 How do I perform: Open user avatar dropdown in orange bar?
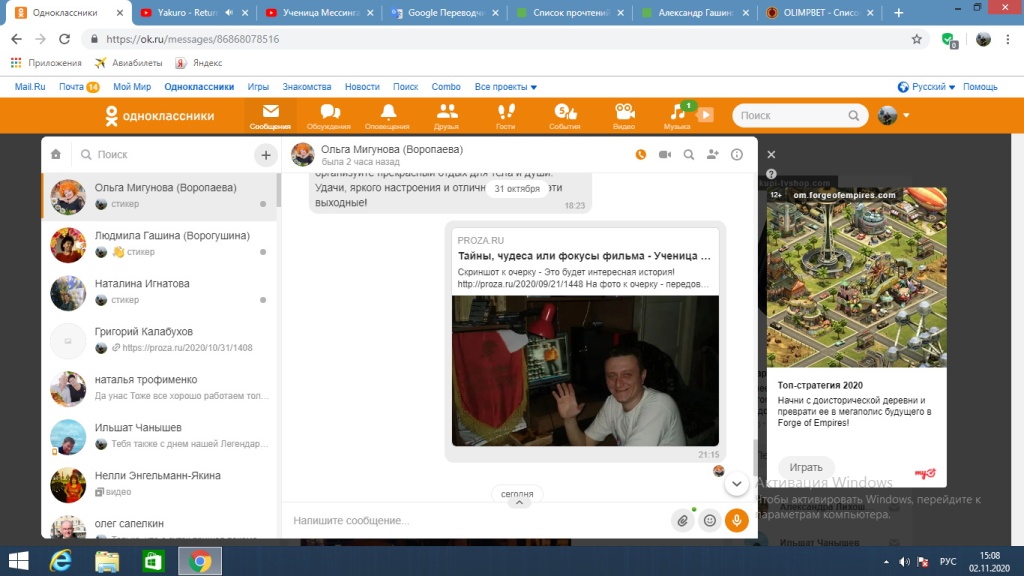pos(893,116)
